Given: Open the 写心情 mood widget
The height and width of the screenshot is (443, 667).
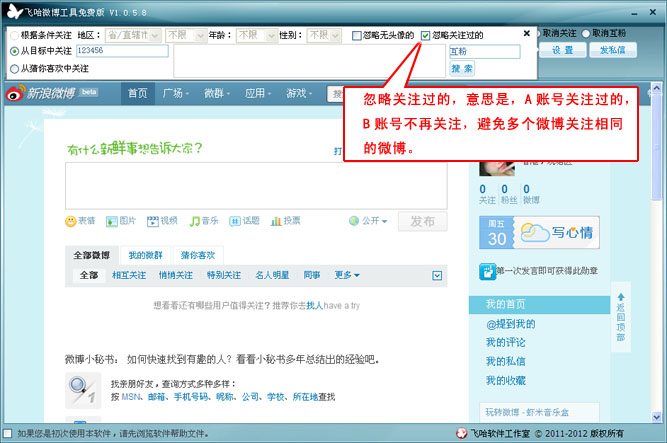Looking at the screenshot, I should pos(539,232).
